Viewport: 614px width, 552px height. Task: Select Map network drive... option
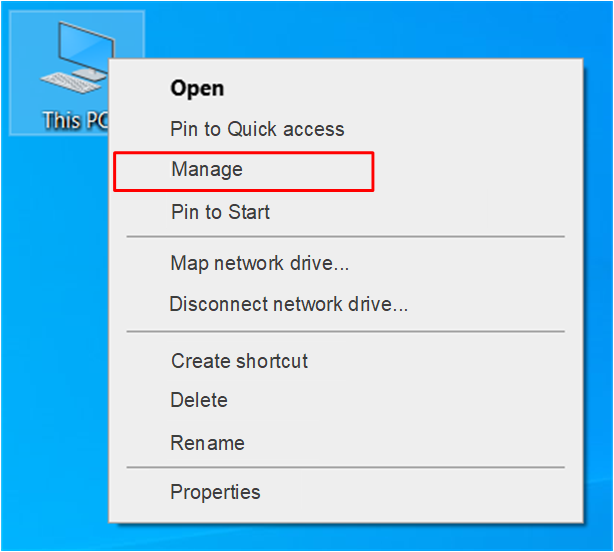click(x=260, y=264)
